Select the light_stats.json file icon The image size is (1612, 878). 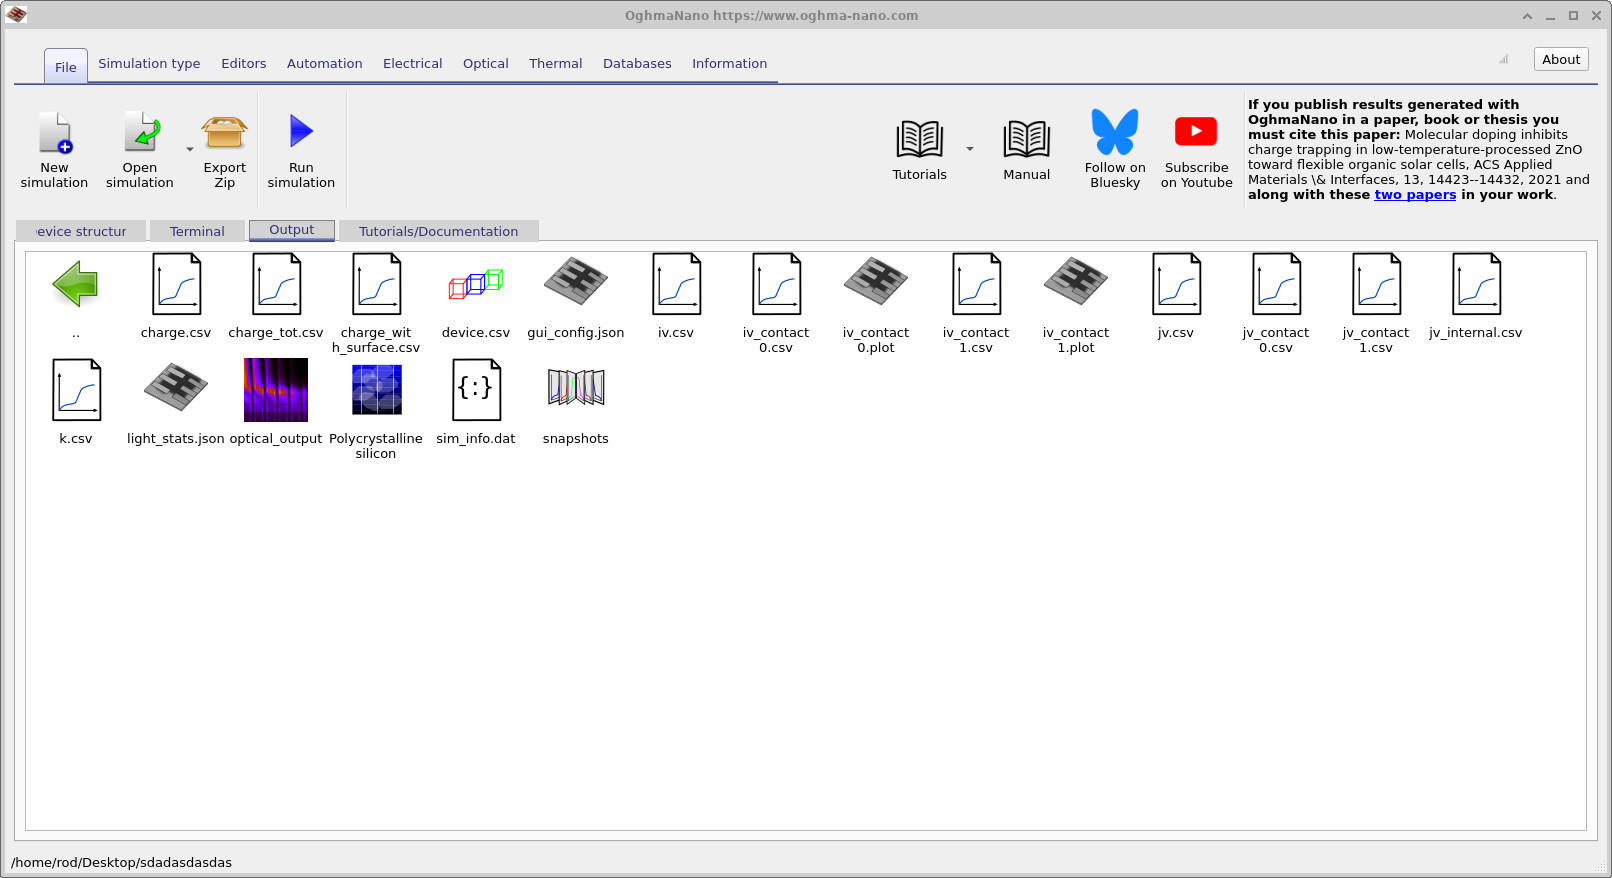[176, 388]
